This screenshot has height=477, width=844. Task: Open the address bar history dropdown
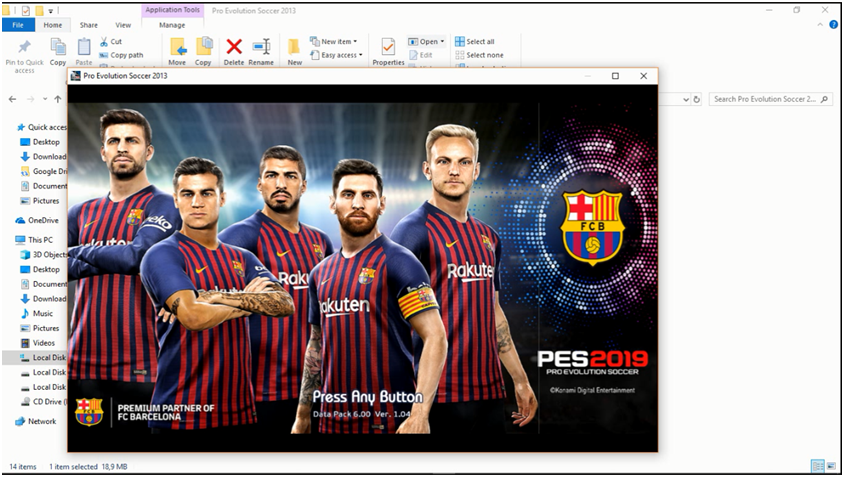pos(686,99)
